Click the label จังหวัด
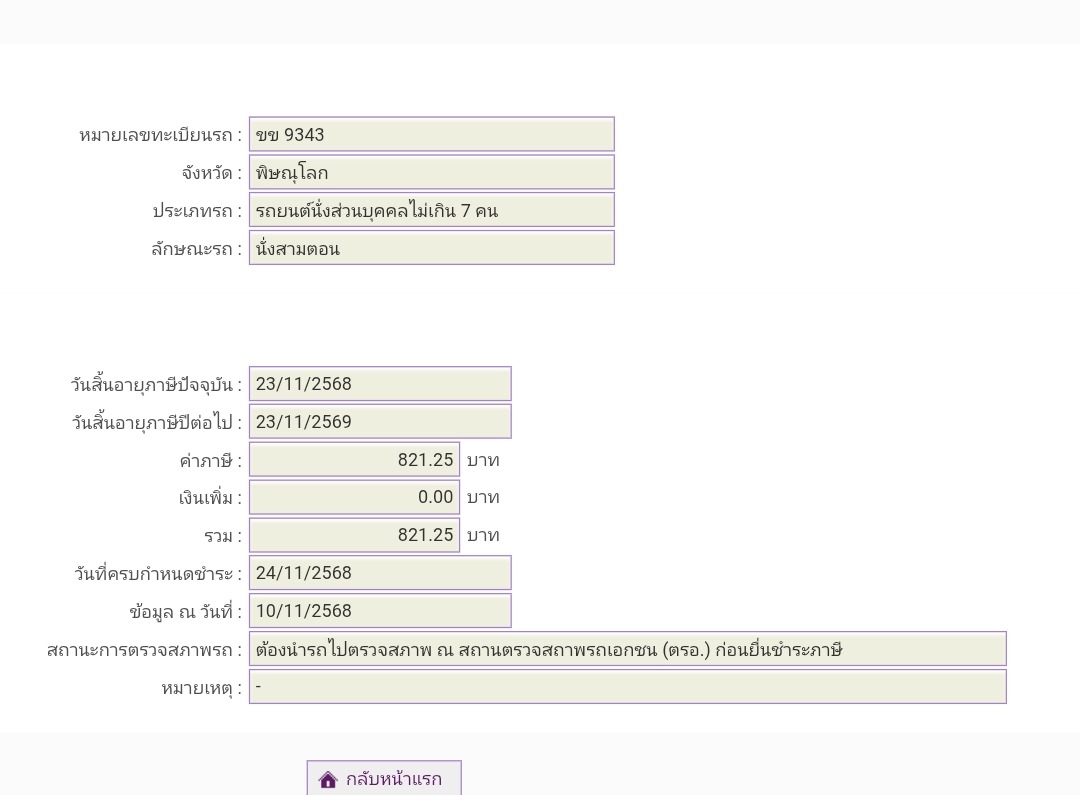Image resolution: width=1080 pixels, height=795 pixels. (x=211, y=173)
